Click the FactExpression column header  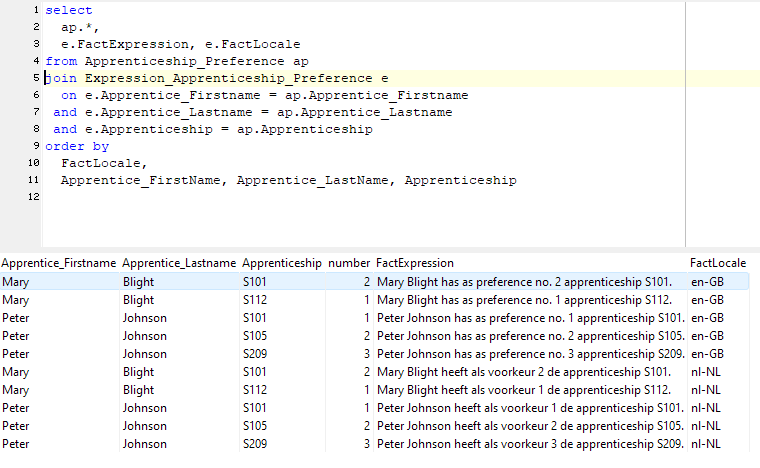pos(414,263)
